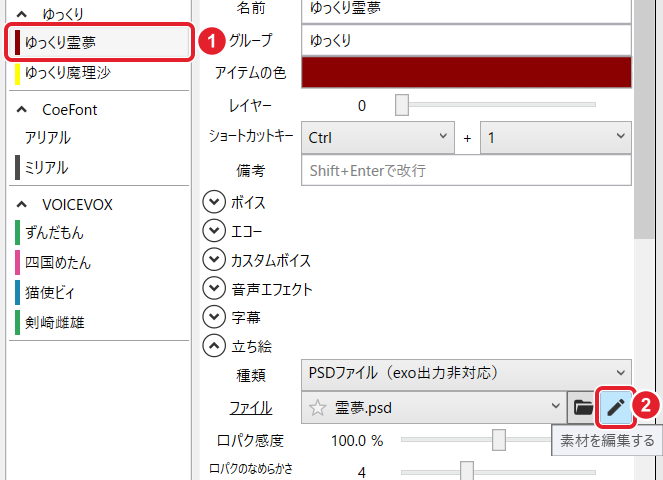Open the dark red アイテムの色 swatch
This screenshot has height=480, width=663.
tap(466, 73)
